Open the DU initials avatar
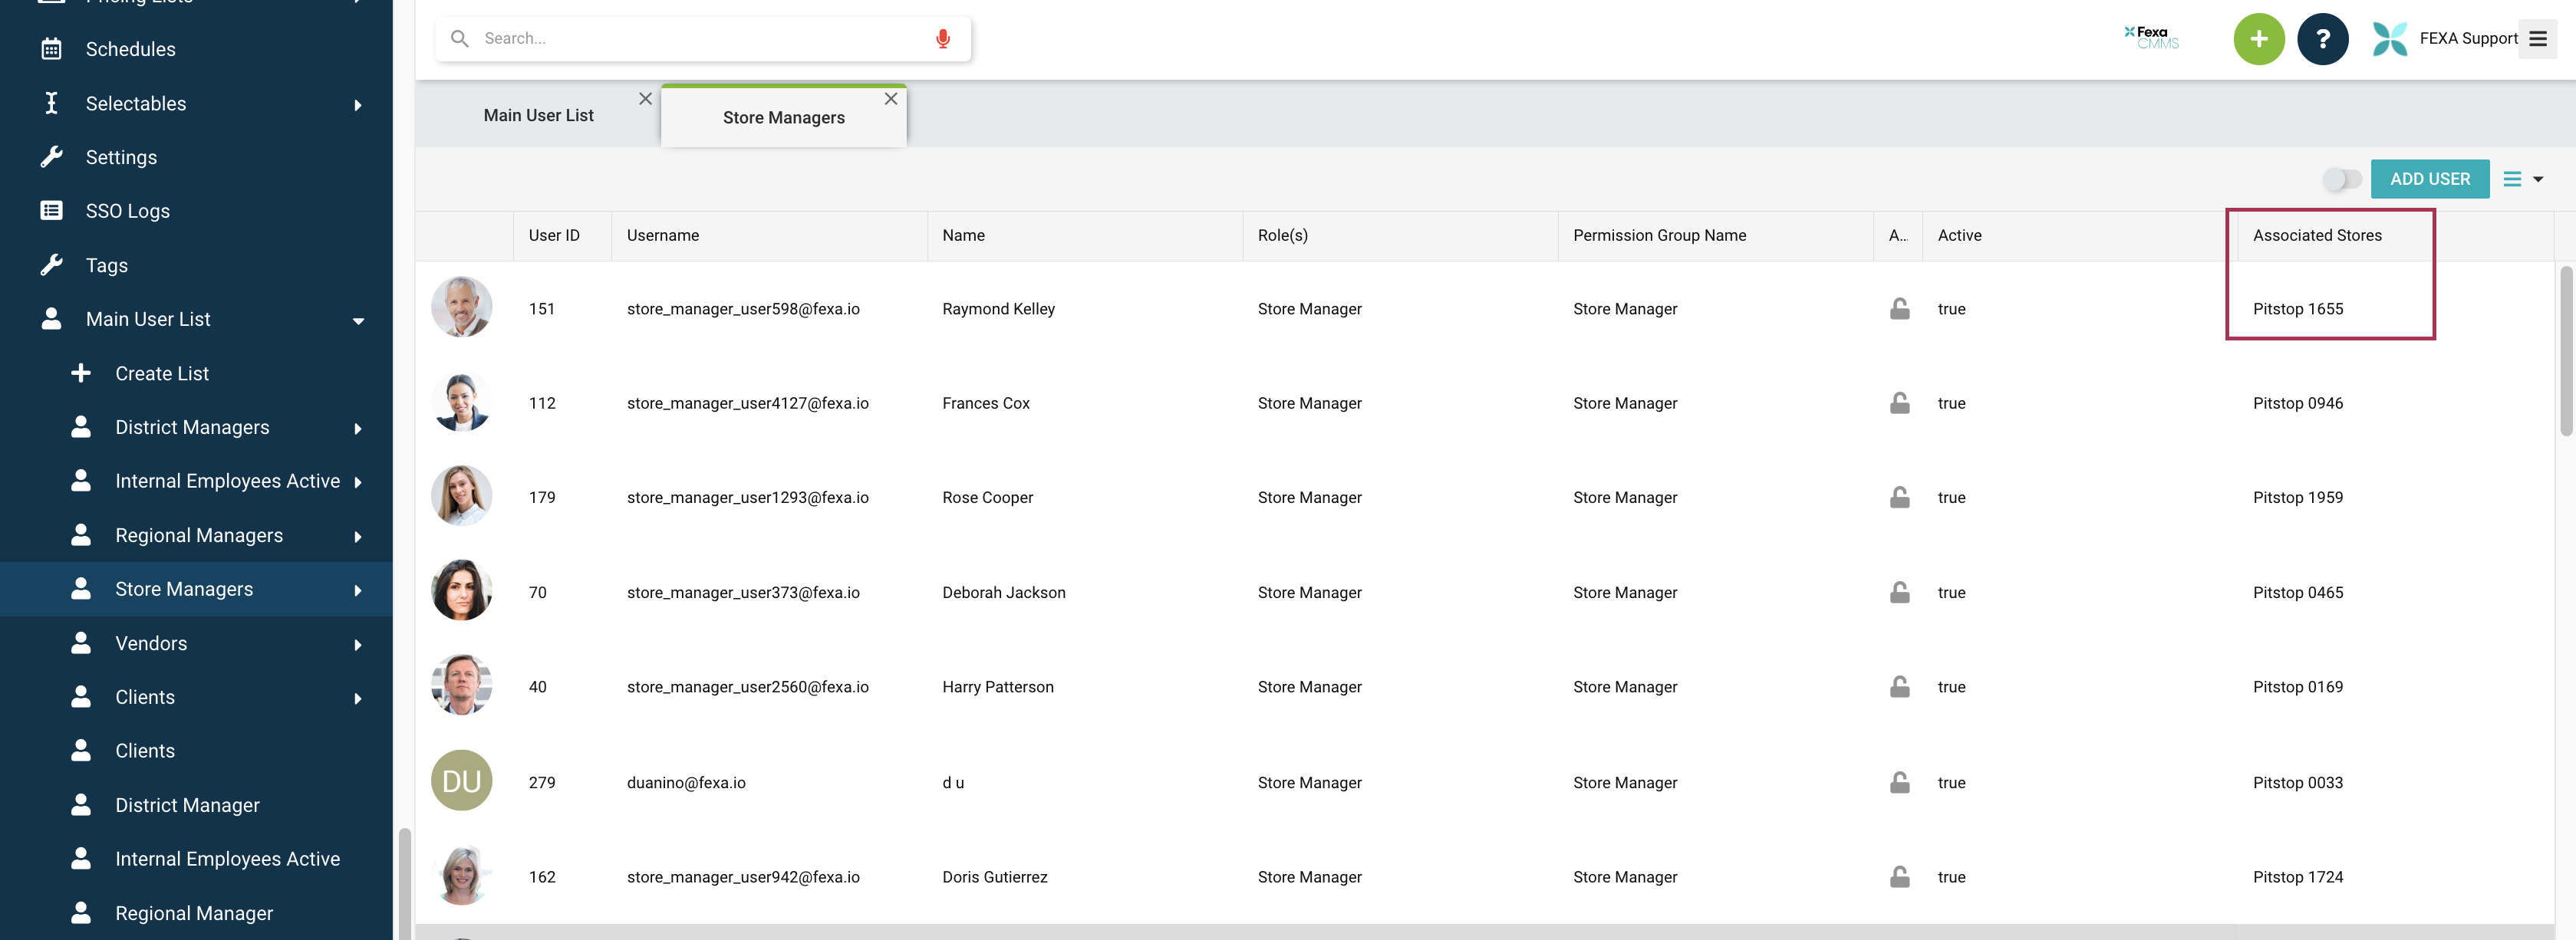This screenshot has width=2576, height=940. pyautogui.click(x=461, y=780)
